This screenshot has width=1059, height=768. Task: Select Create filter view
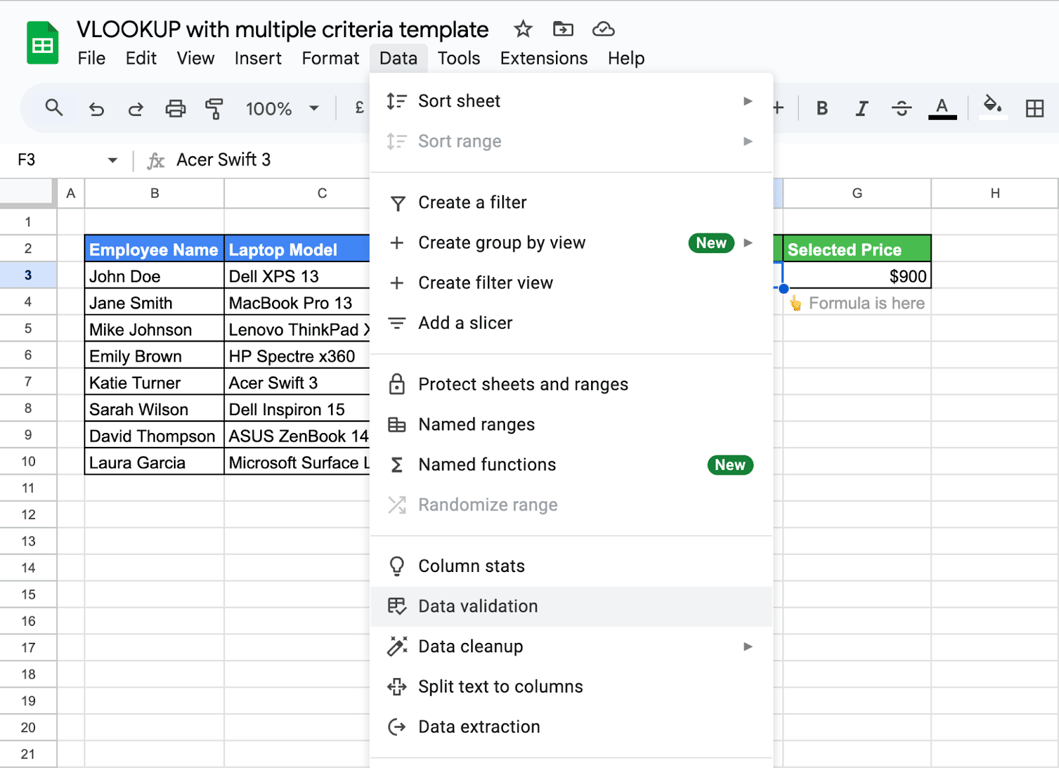coord(571,283)
